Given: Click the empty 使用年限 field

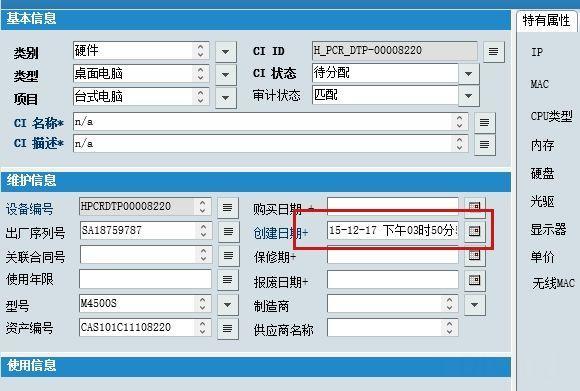Looking at the screenshot, I should click(145, 279).
